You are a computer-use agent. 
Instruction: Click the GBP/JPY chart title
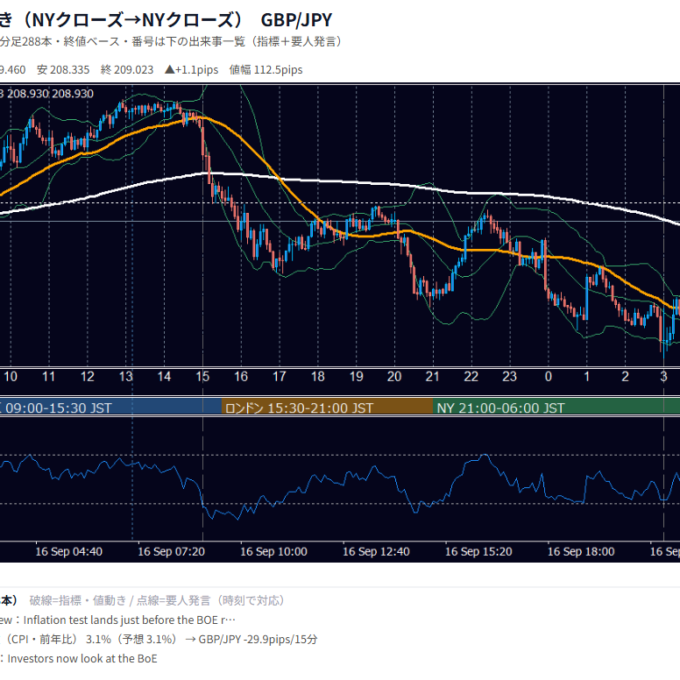coord(166,20)
